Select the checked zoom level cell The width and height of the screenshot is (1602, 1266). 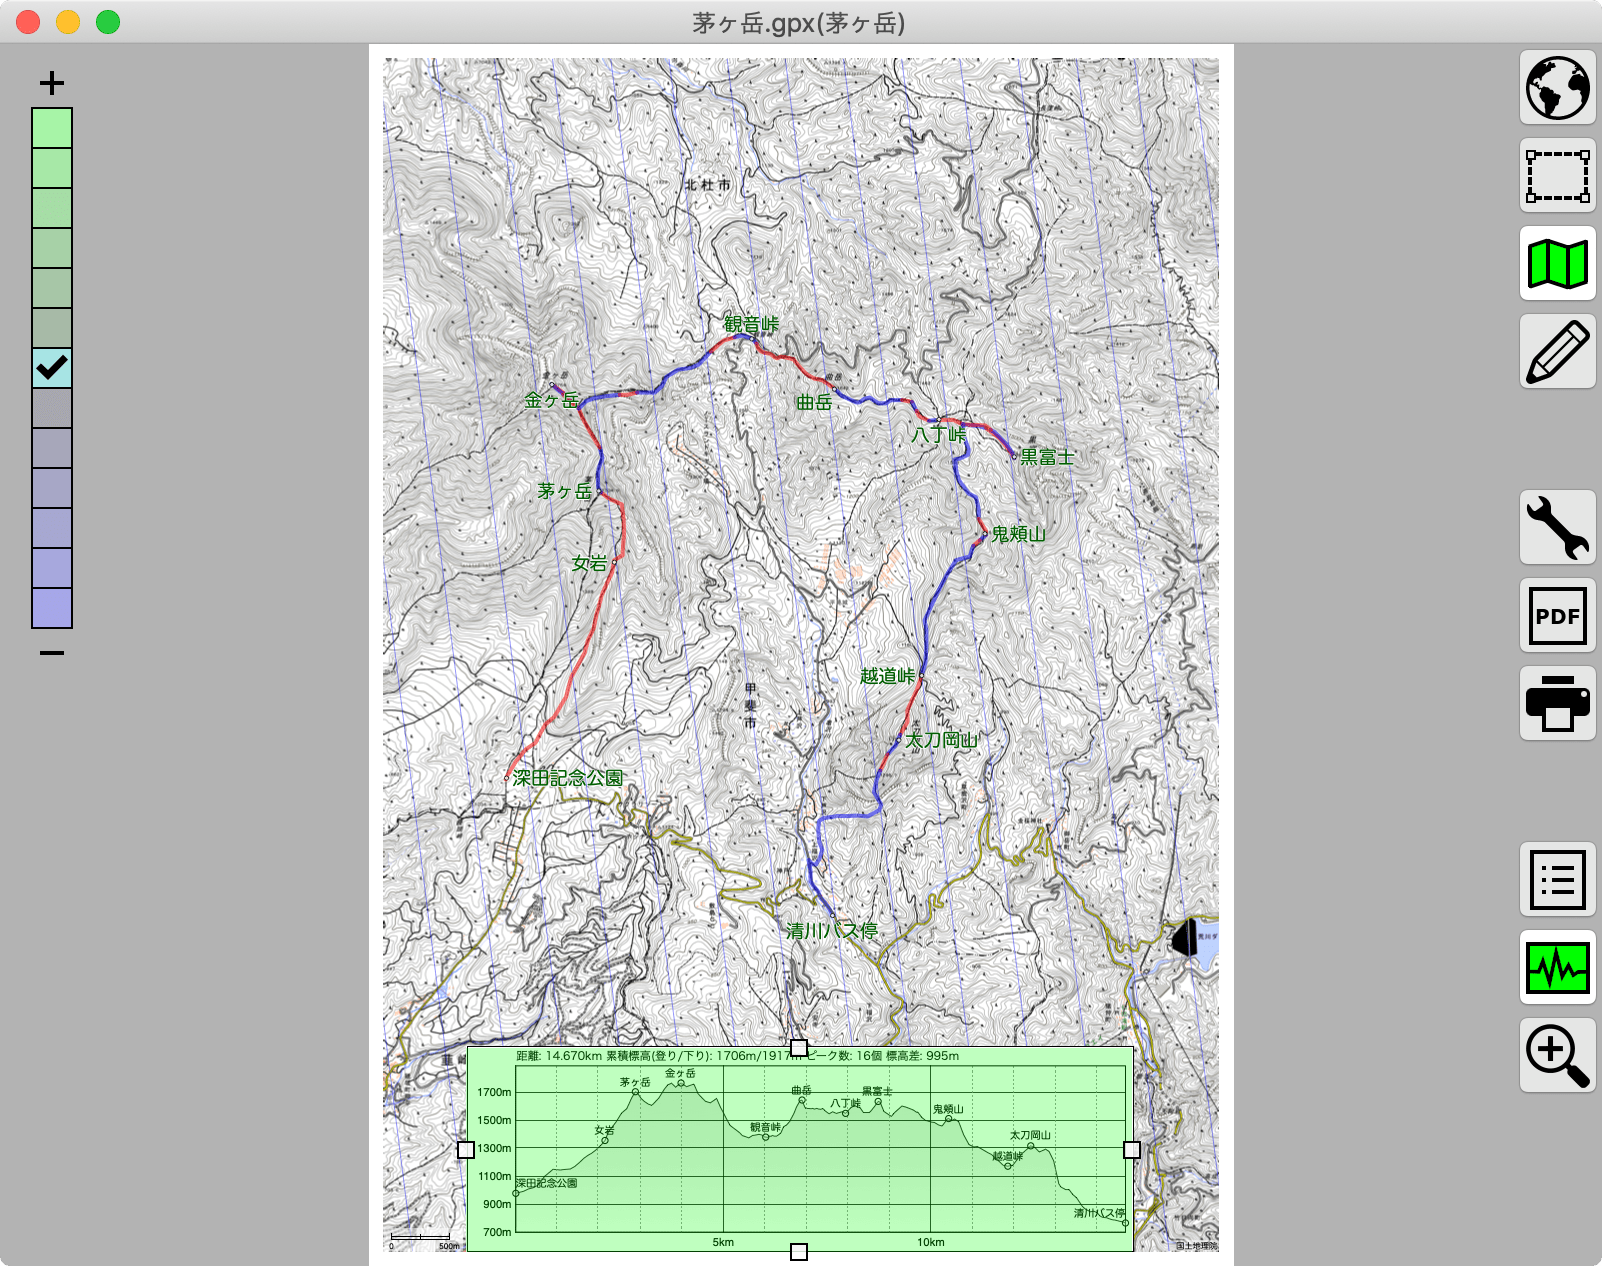click(52, 368)
